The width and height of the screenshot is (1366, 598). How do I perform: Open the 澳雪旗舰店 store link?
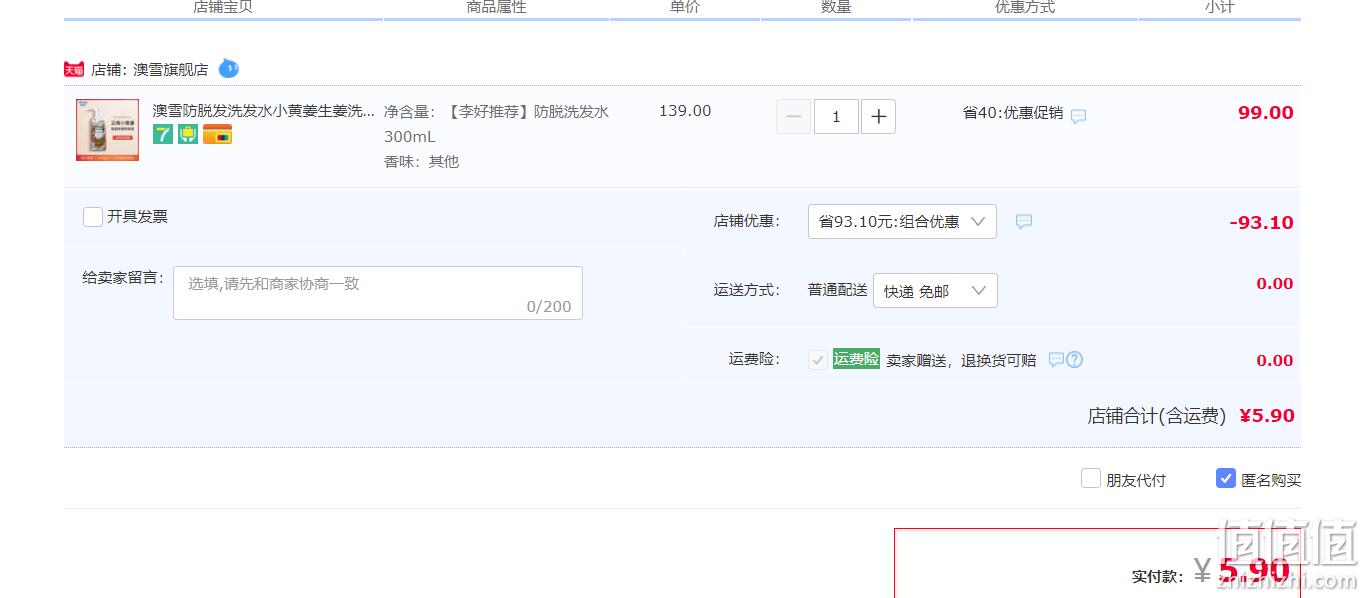[x=171, y=70]
